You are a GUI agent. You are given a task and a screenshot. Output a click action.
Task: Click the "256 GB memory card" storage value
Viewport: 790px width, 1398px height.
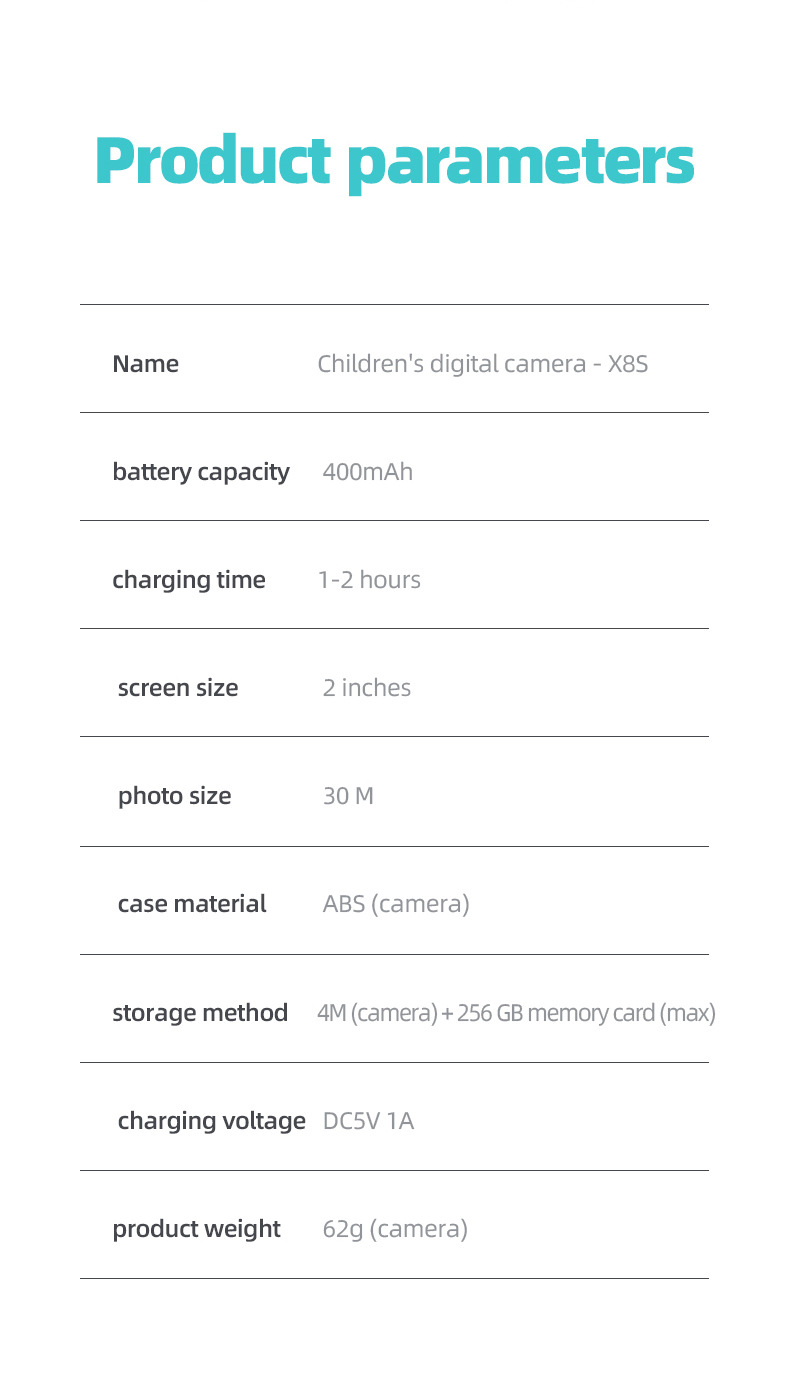pos(556,1013)
